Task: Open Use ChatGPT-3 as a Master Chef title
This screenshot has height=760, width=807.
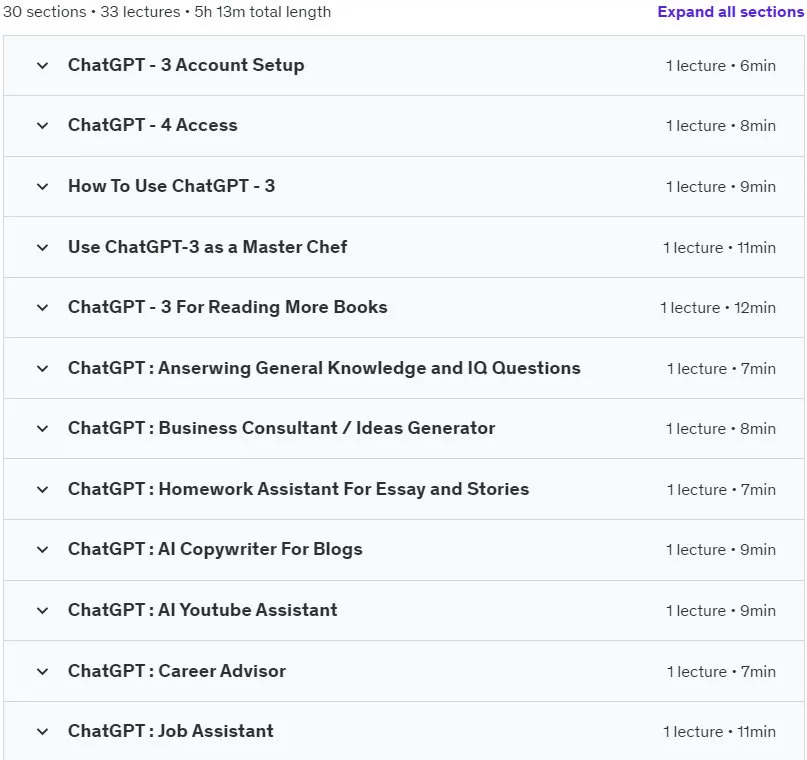Action: click(207, 247)
